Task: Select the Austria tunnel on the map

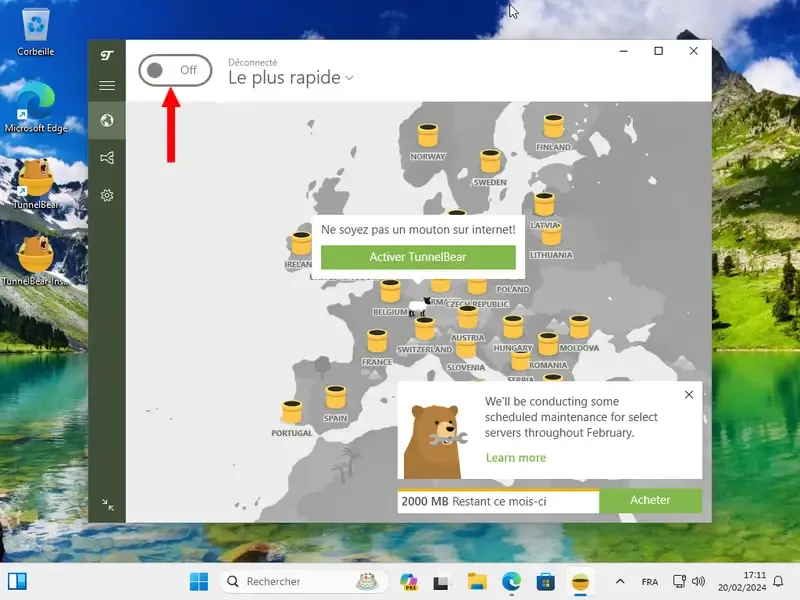Action: coord(467,317)
